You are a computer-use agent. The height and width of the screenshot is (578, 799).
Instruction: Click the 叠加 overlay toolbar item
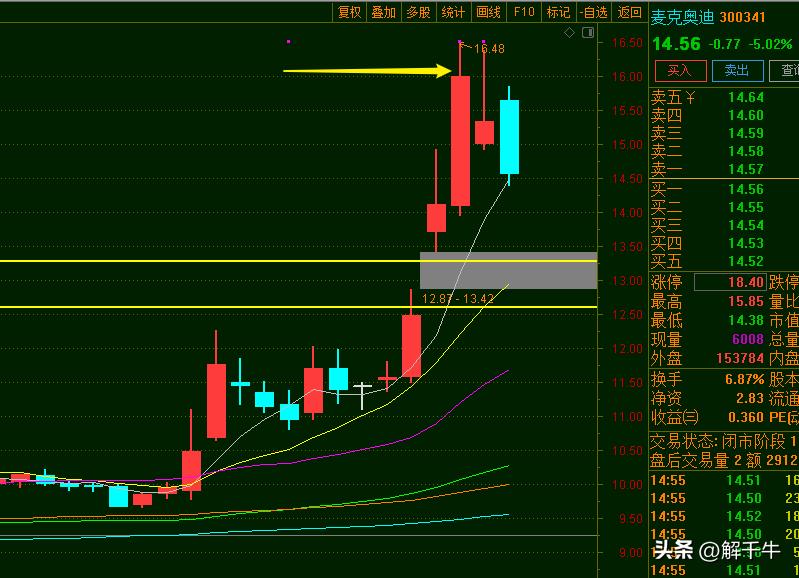tap(383, 12)
